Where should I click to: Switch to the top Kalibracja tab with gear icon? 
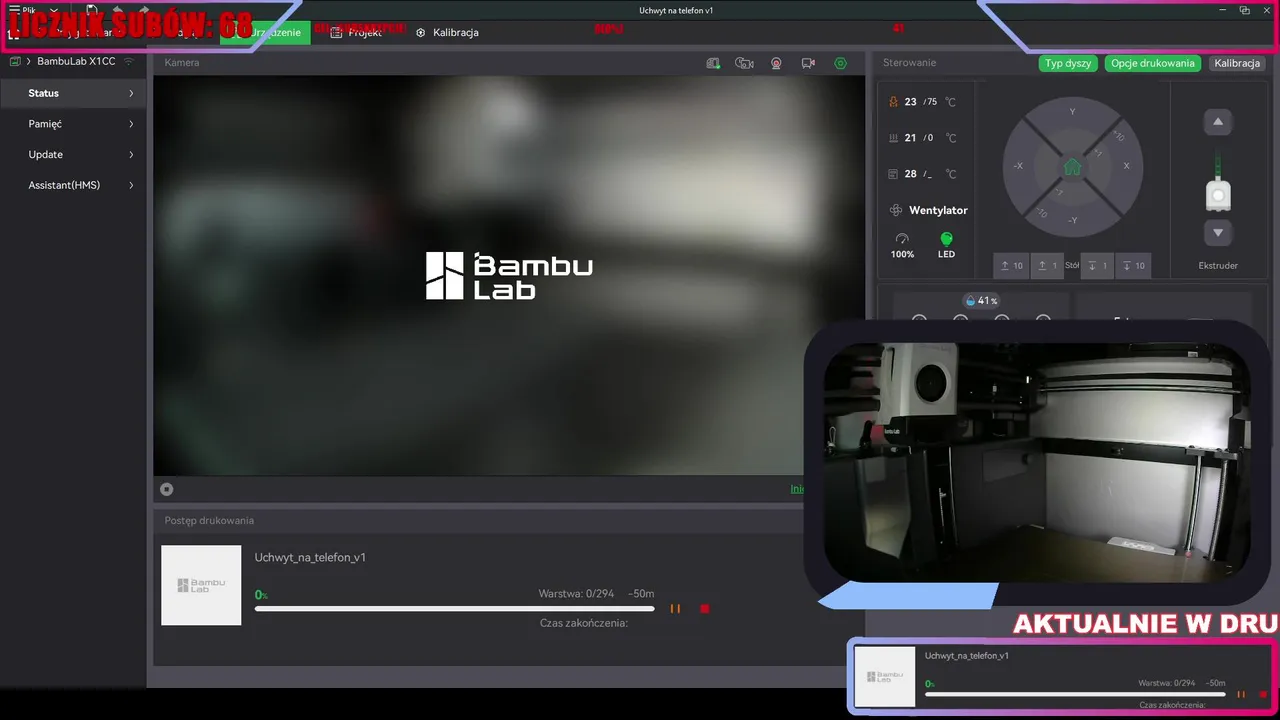click(x=447, y=32)
